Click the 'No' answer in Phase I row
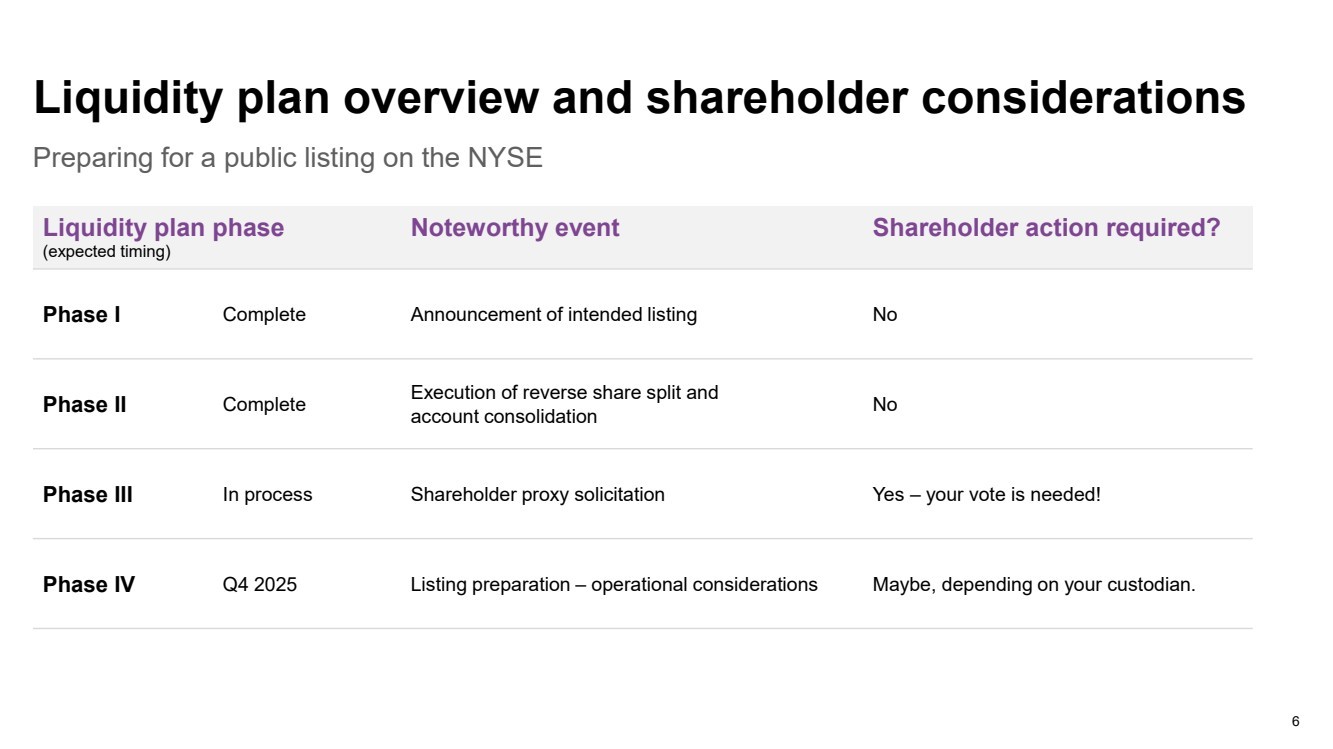The width and height of the screenshot is (1333, 749). (885, 315)
